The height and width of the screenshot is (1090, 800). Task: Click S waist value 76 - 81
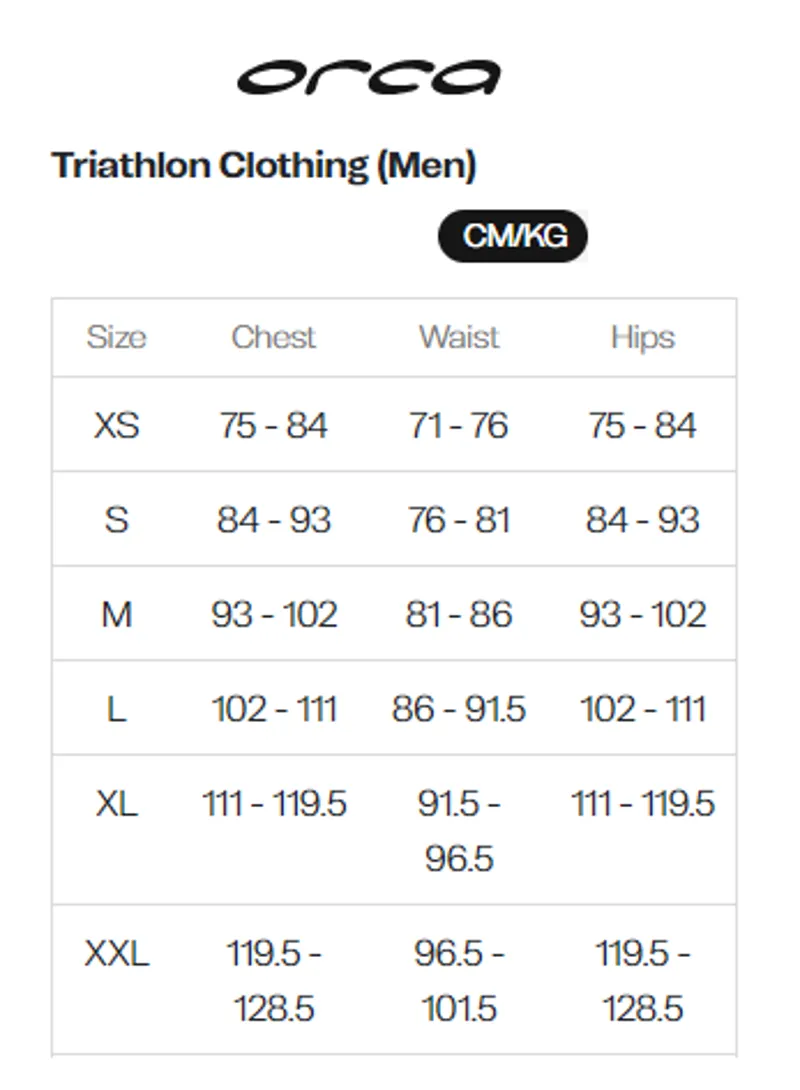tap(459, 519)
